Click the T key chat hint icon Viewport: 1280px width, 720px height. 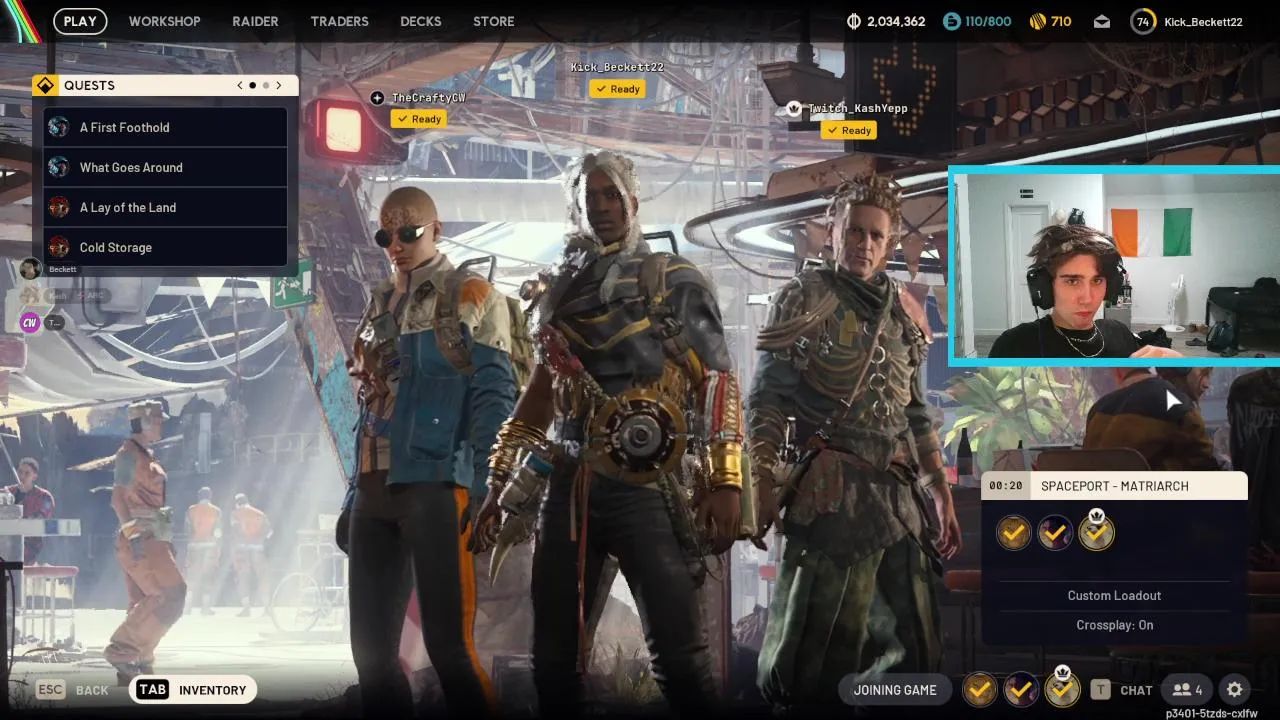(x=1100, y=690)
